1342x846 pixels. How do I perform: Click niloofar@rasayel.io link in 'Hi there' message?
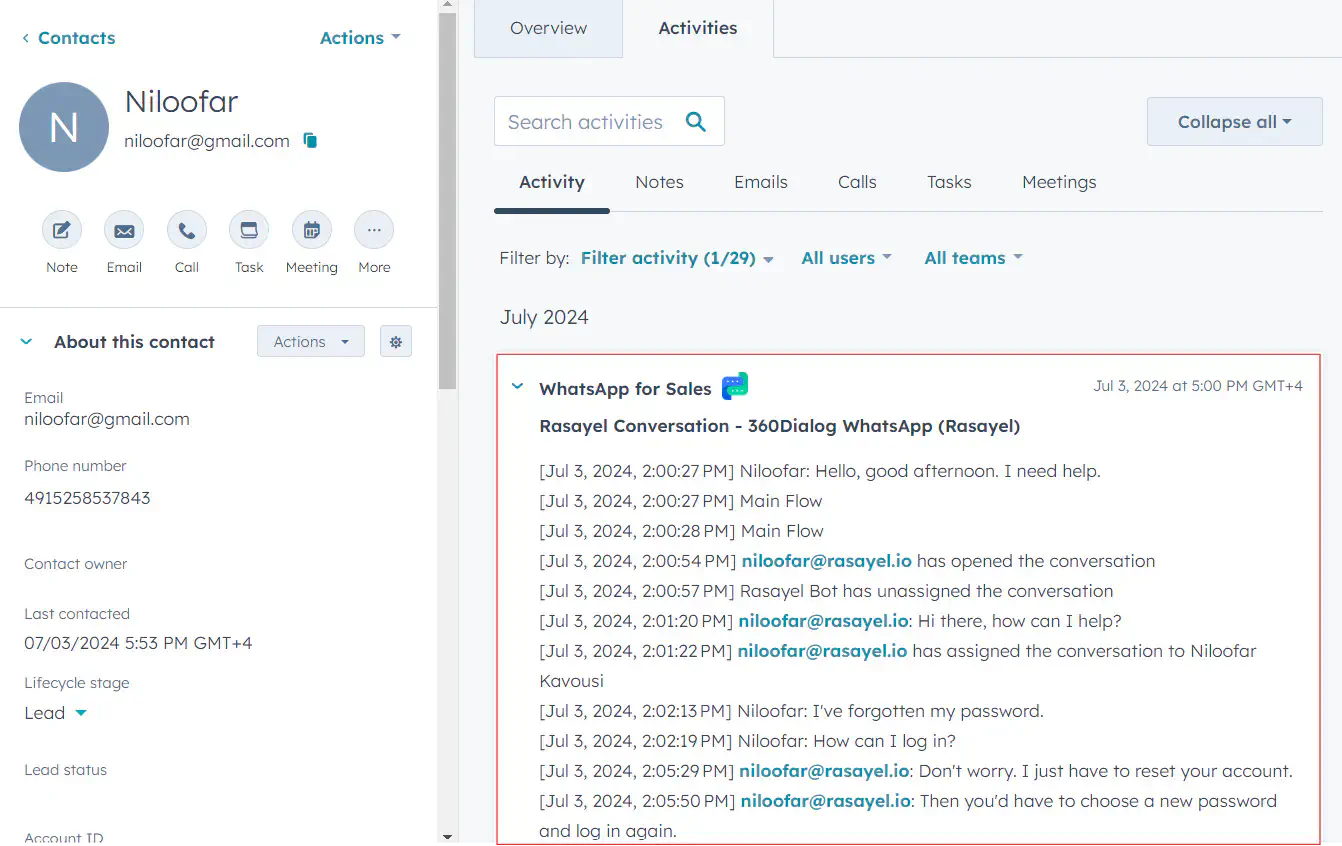(x=824, y=621)
